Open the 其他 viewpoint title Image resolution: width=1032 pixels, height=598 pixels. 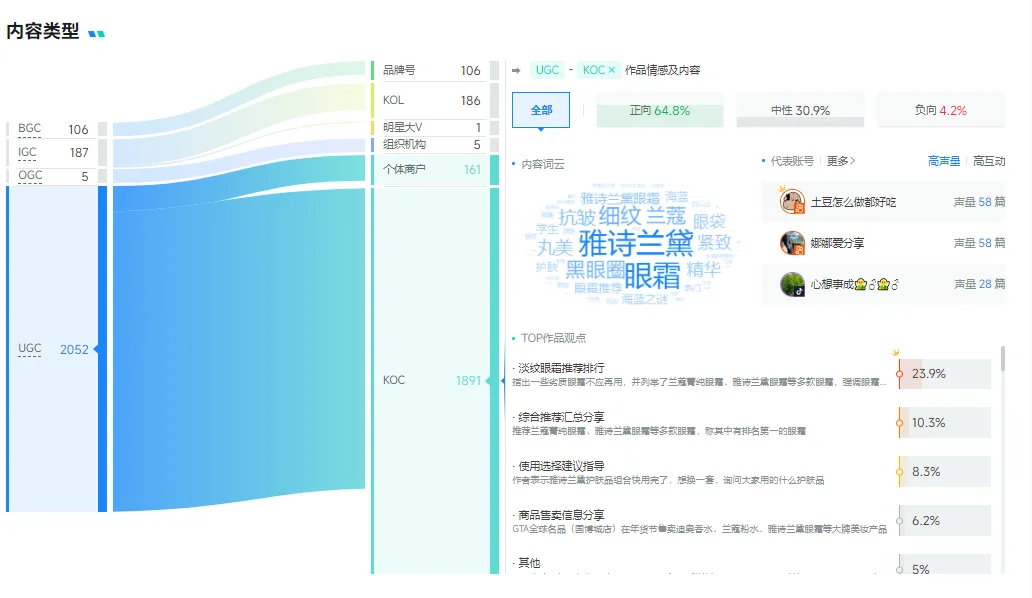[x=529, y=563]
